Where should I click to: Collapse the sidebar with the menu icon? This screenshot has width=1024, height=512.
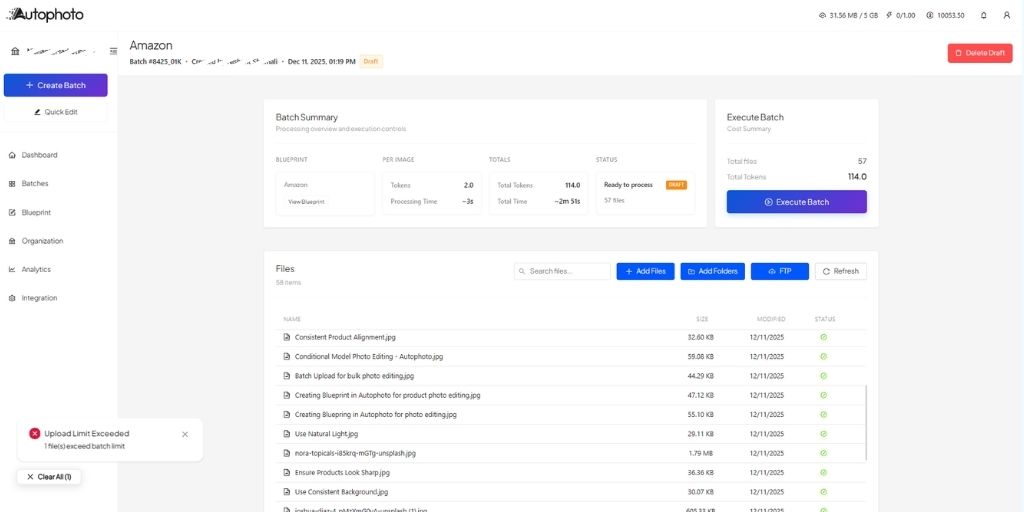(114, 51)
